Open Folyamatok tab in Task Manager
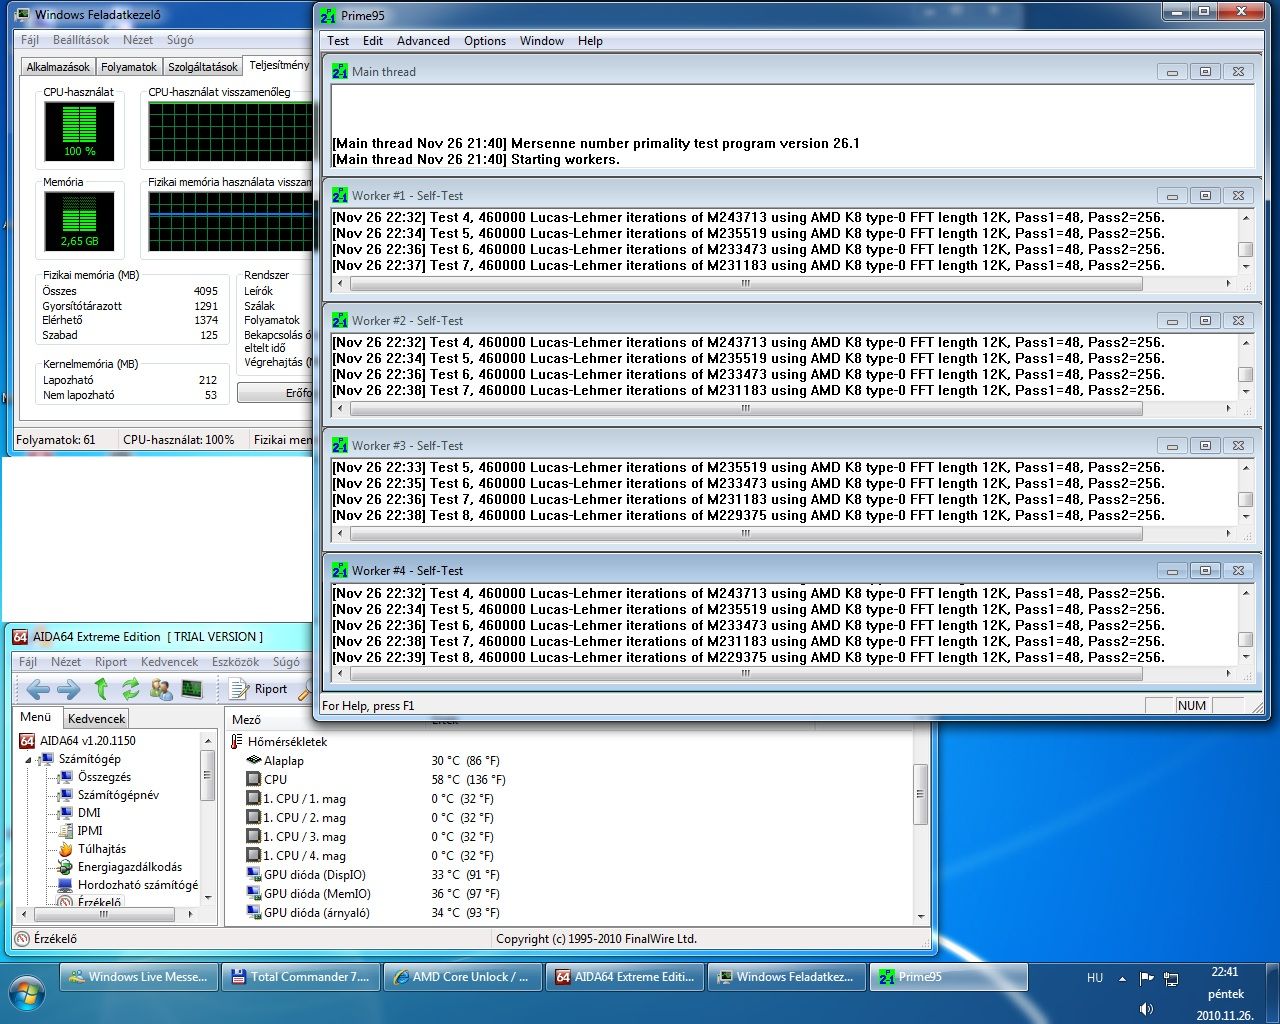Image resolution: width=1280 pixels, height=1024 pixels. click(x=129, y=67)
